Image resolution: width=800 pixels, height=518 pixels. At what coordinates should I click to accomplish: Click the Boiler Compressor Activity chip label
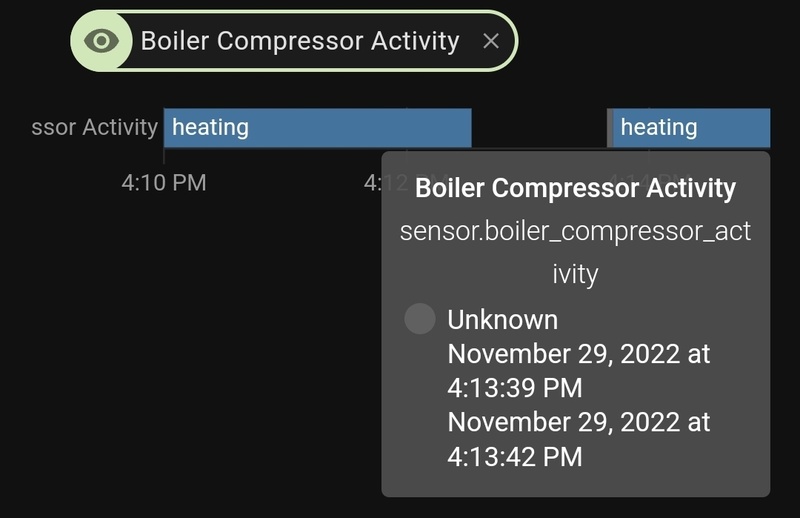tap(299, 41)
